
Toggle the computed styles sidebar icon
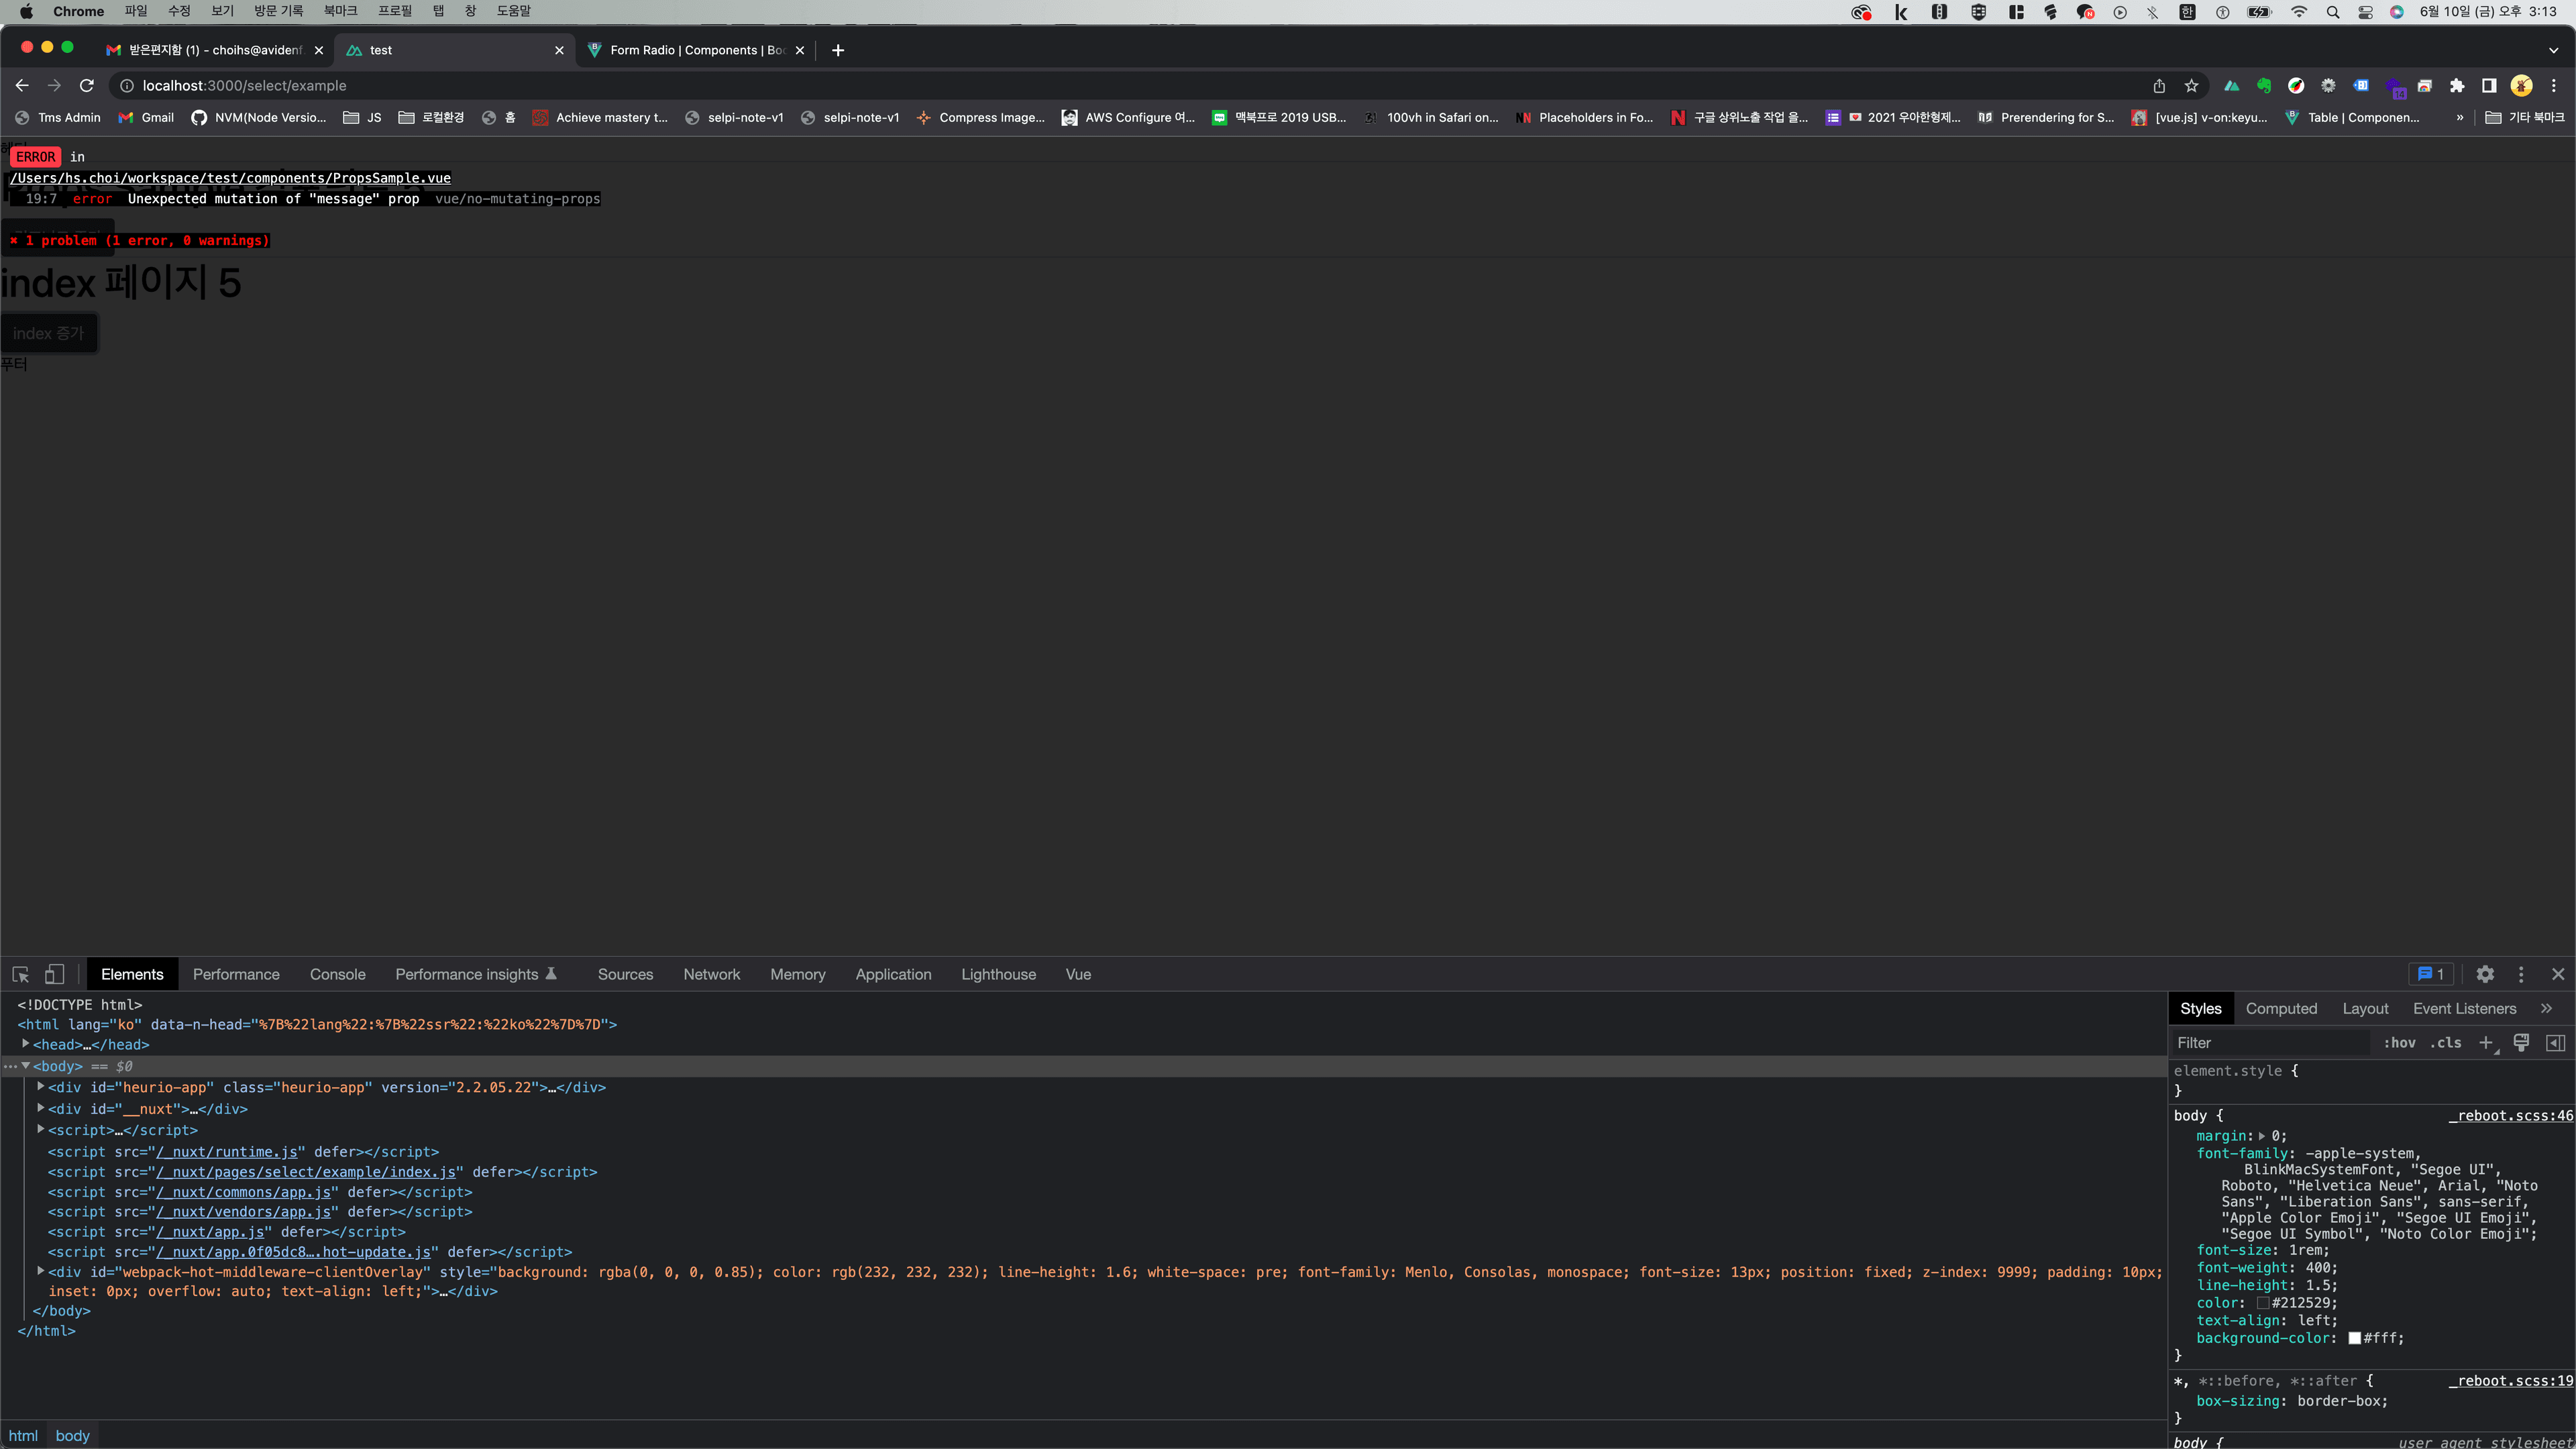coord(2555,1043)
